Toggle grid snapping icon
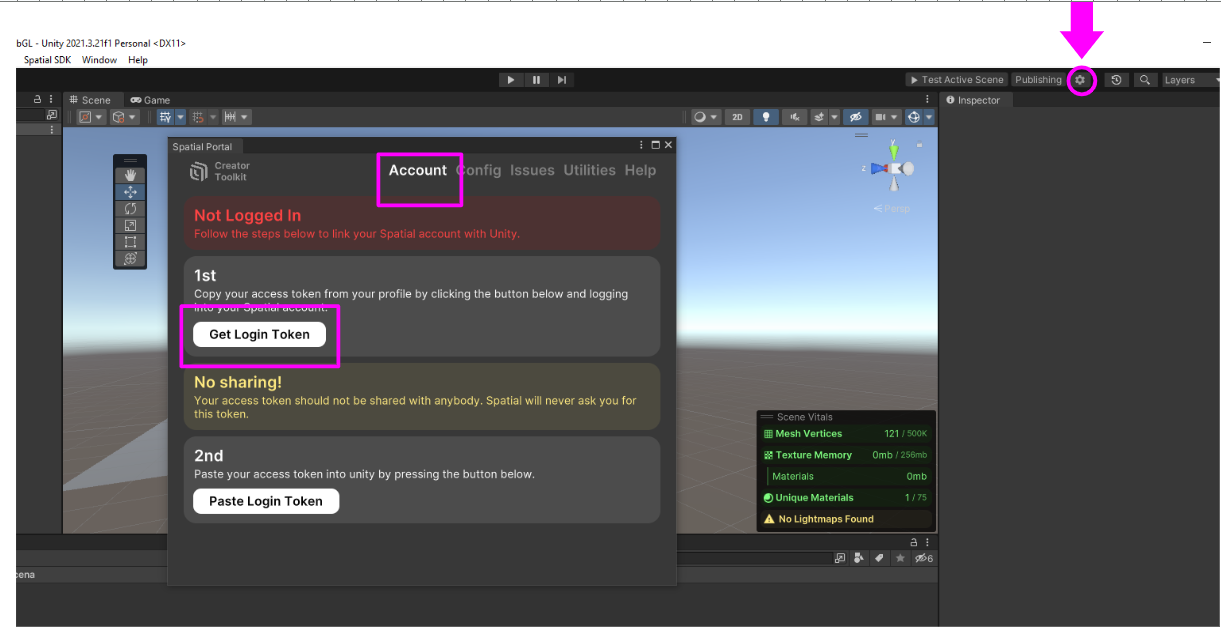The height and width of the screenshot is (627, 1221). coord(197,117)
